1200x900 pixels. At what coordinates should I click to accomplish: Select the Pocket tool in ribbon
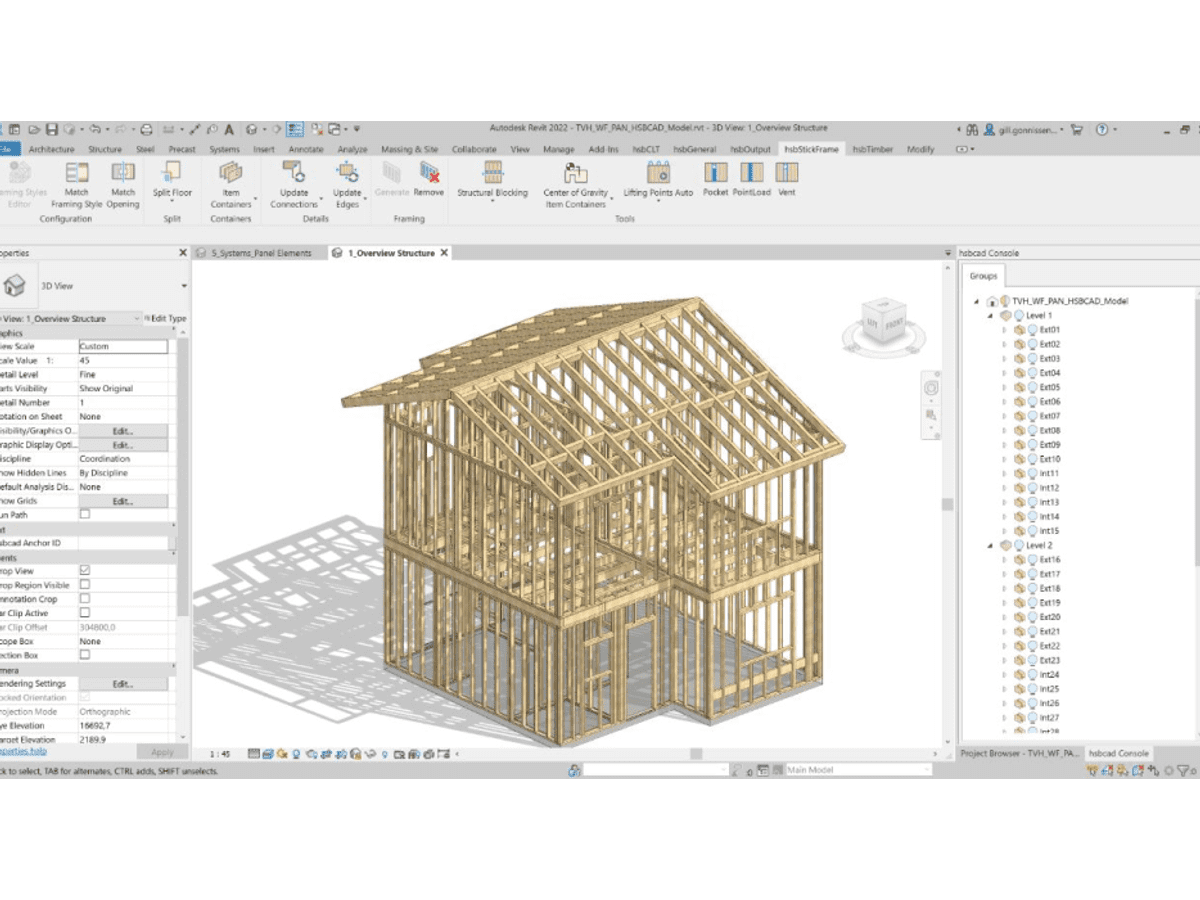coord(716,173)
